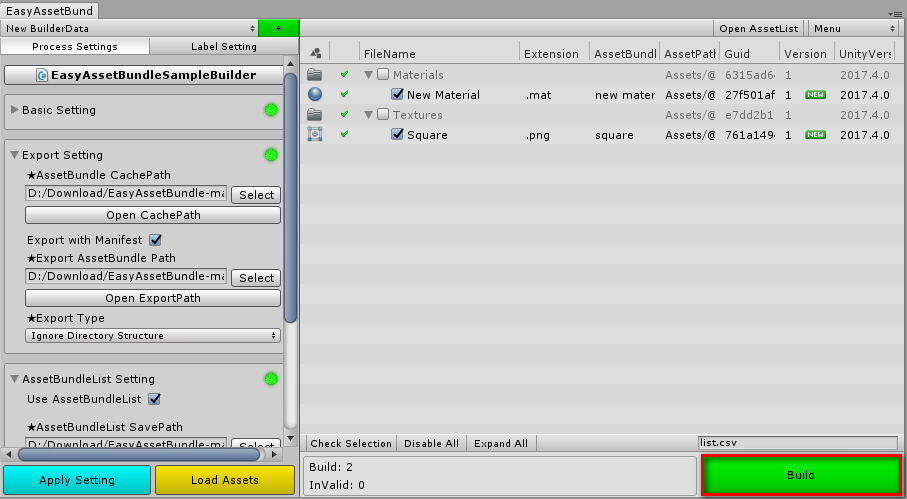Screen dimensions: 907x499
Task: Collapse the Textures folder tree arrow
Action: (368, 114)
